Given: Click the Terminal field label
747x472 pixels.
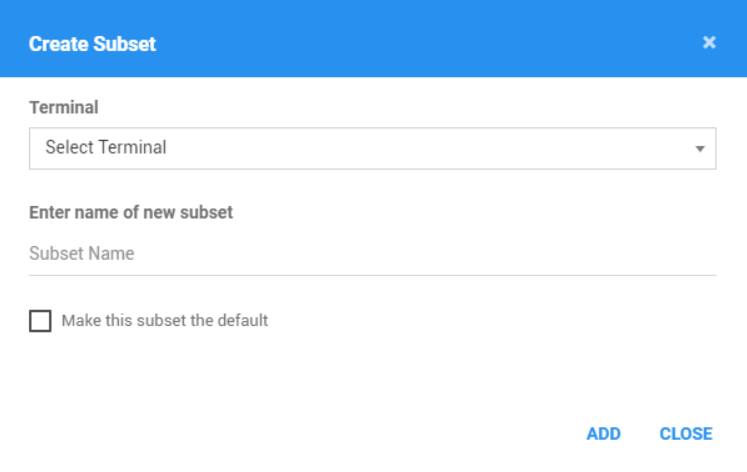Looking at the screenshot, I should point(64,107).
